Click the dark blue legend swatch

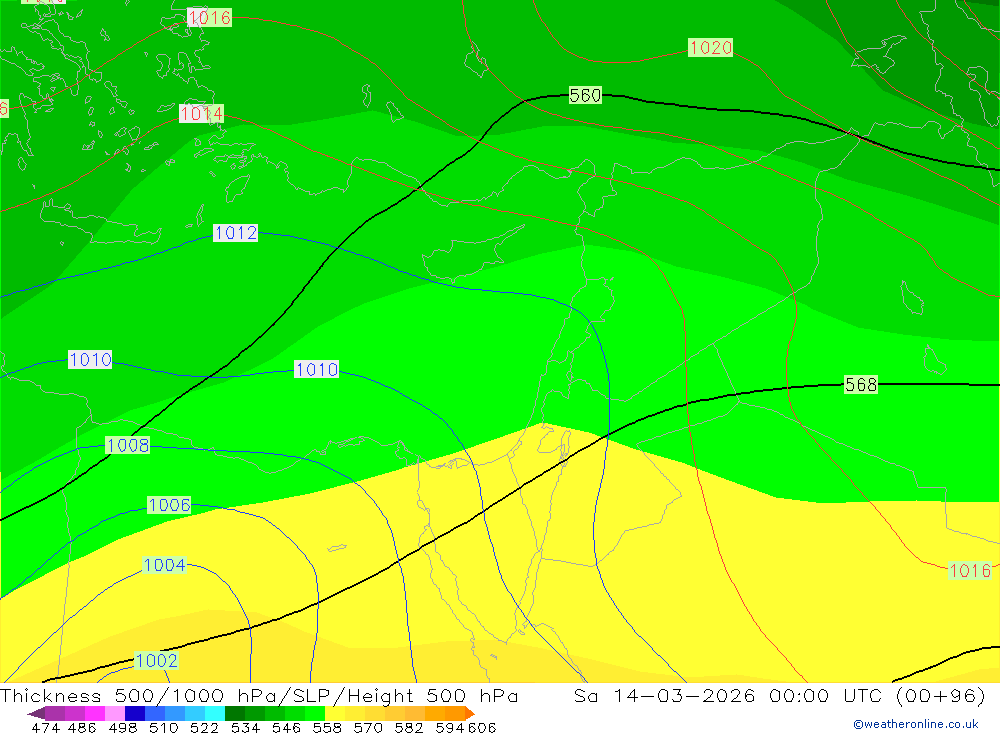(x=135, y=713)
